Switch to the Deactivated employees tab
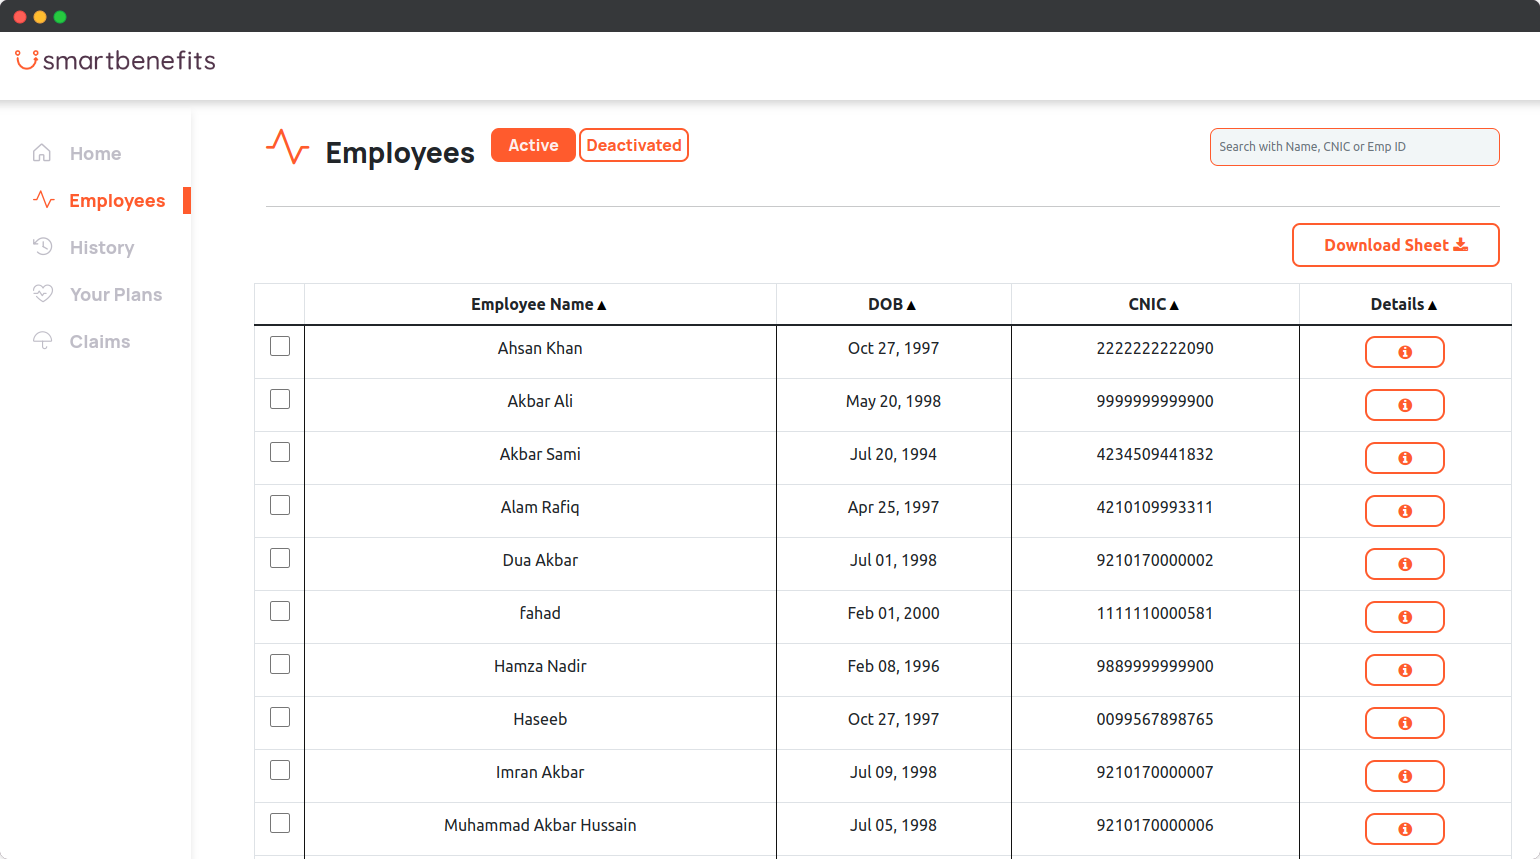This screenshot has height=859, width=1540. click(x=634, y=145)
